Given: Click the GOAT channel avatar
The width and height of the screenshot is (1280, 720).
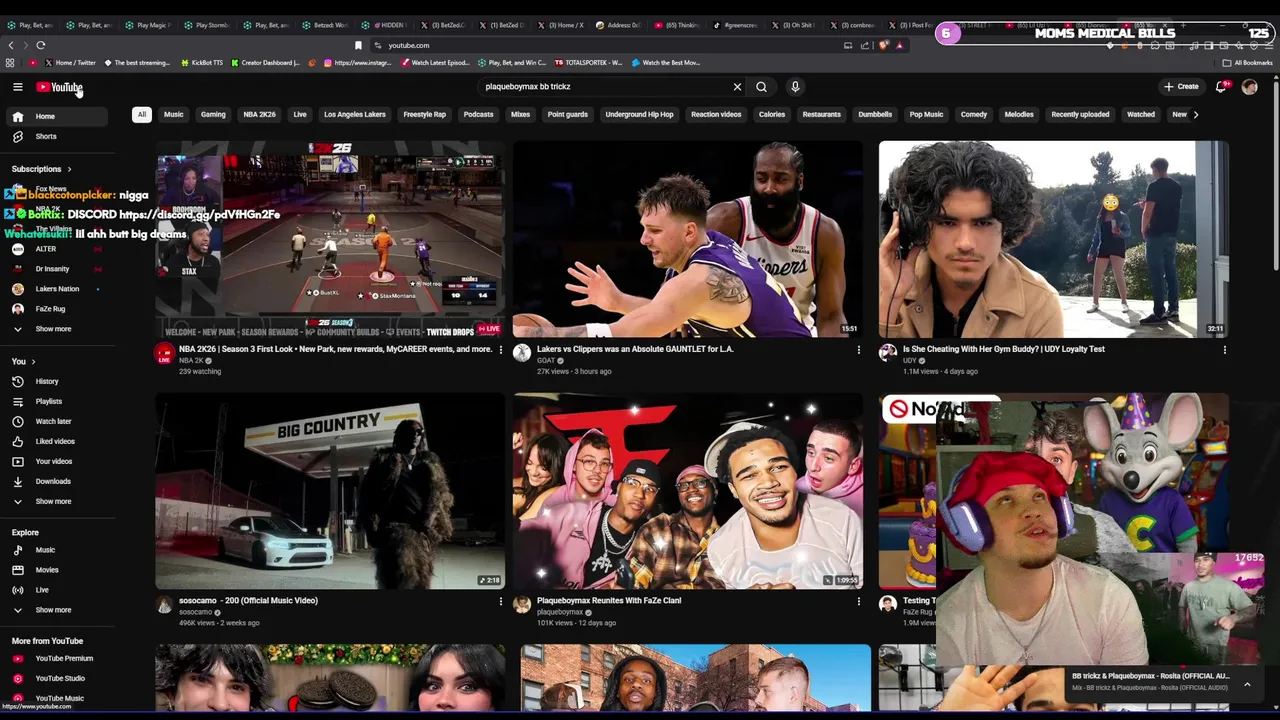Looking at the screenshot, I should (x=522, y=352).
